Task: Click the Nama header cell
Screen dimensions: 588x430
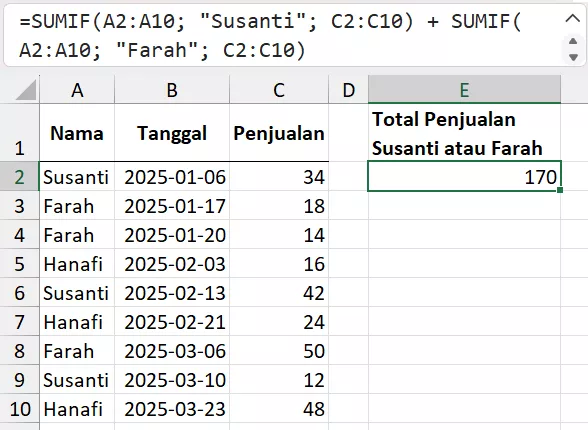Action: point(77,133)
